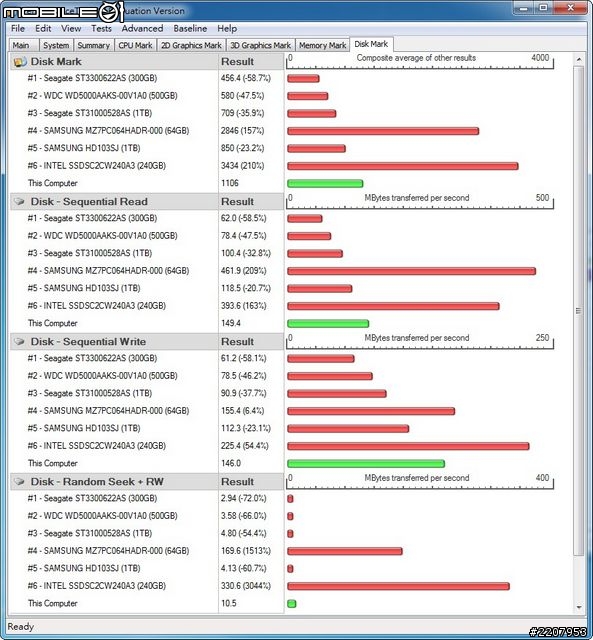
Task: Open the View menu
Action: [x=71, y=29]
